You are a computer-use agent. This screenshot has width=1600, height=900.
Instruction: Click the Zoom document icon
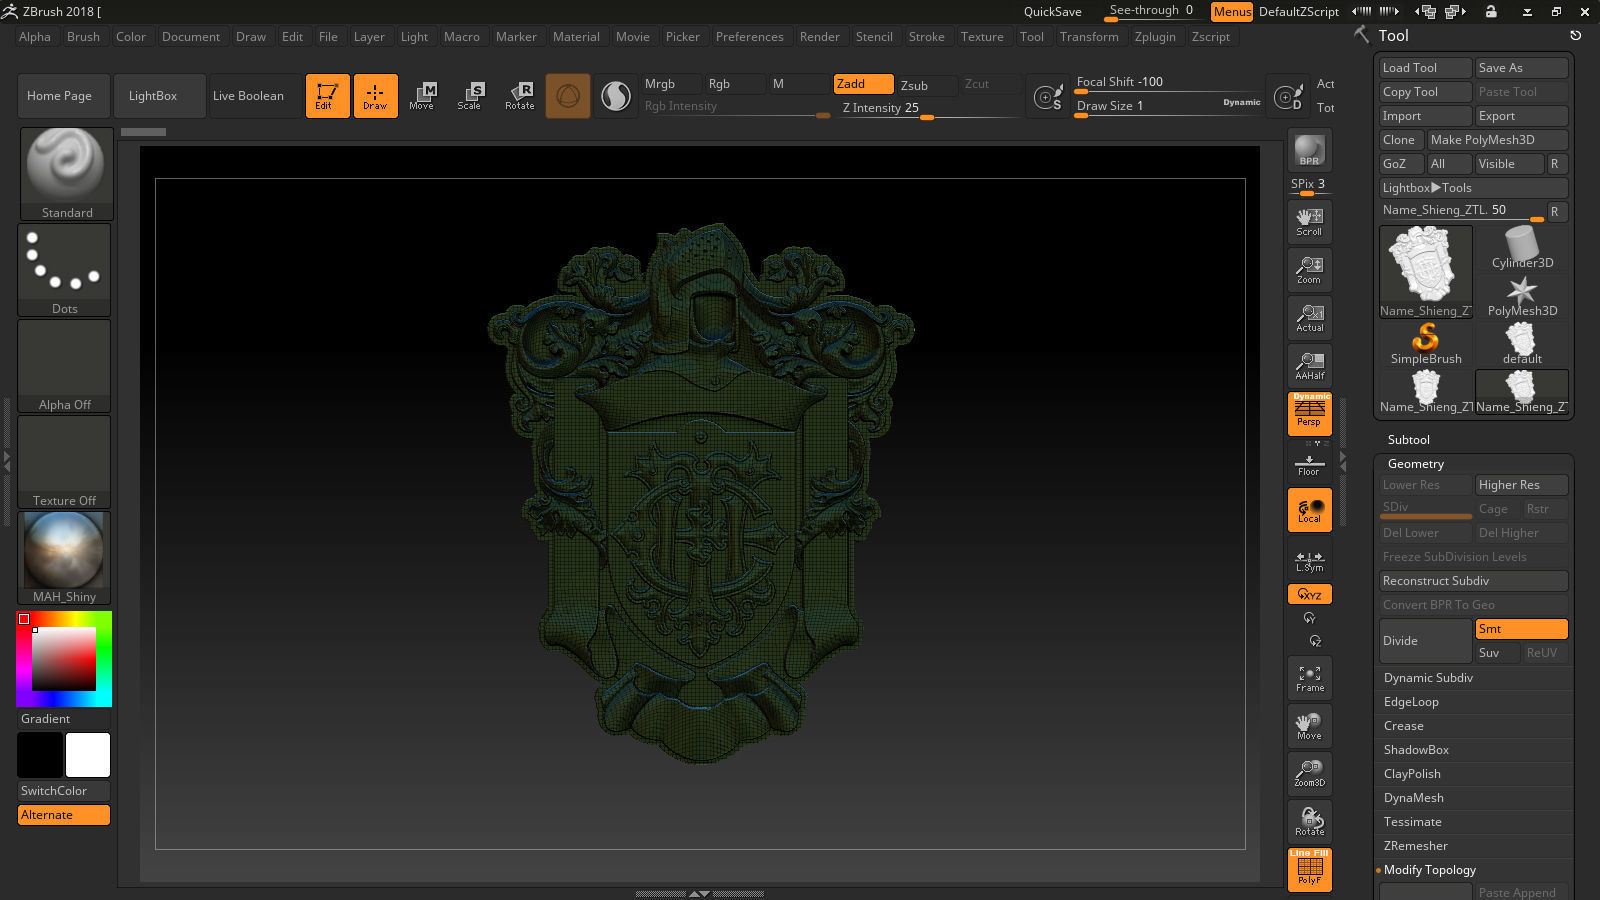pyautogui.click(x=1309, y=270)
